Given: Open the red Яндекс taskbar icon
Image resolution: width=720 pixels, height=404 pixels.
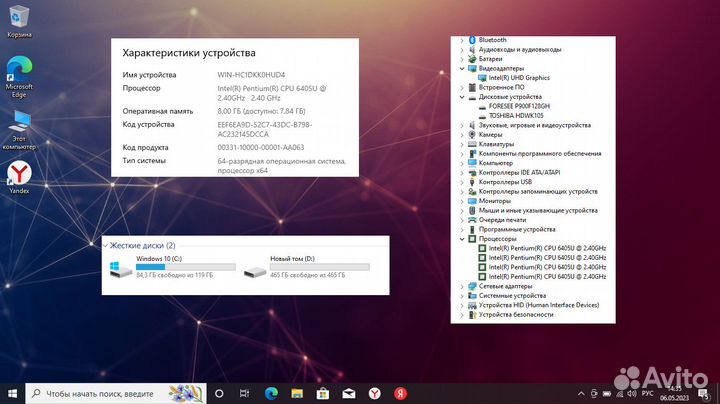Looking at the screenshot, I should tap(400, 393).
